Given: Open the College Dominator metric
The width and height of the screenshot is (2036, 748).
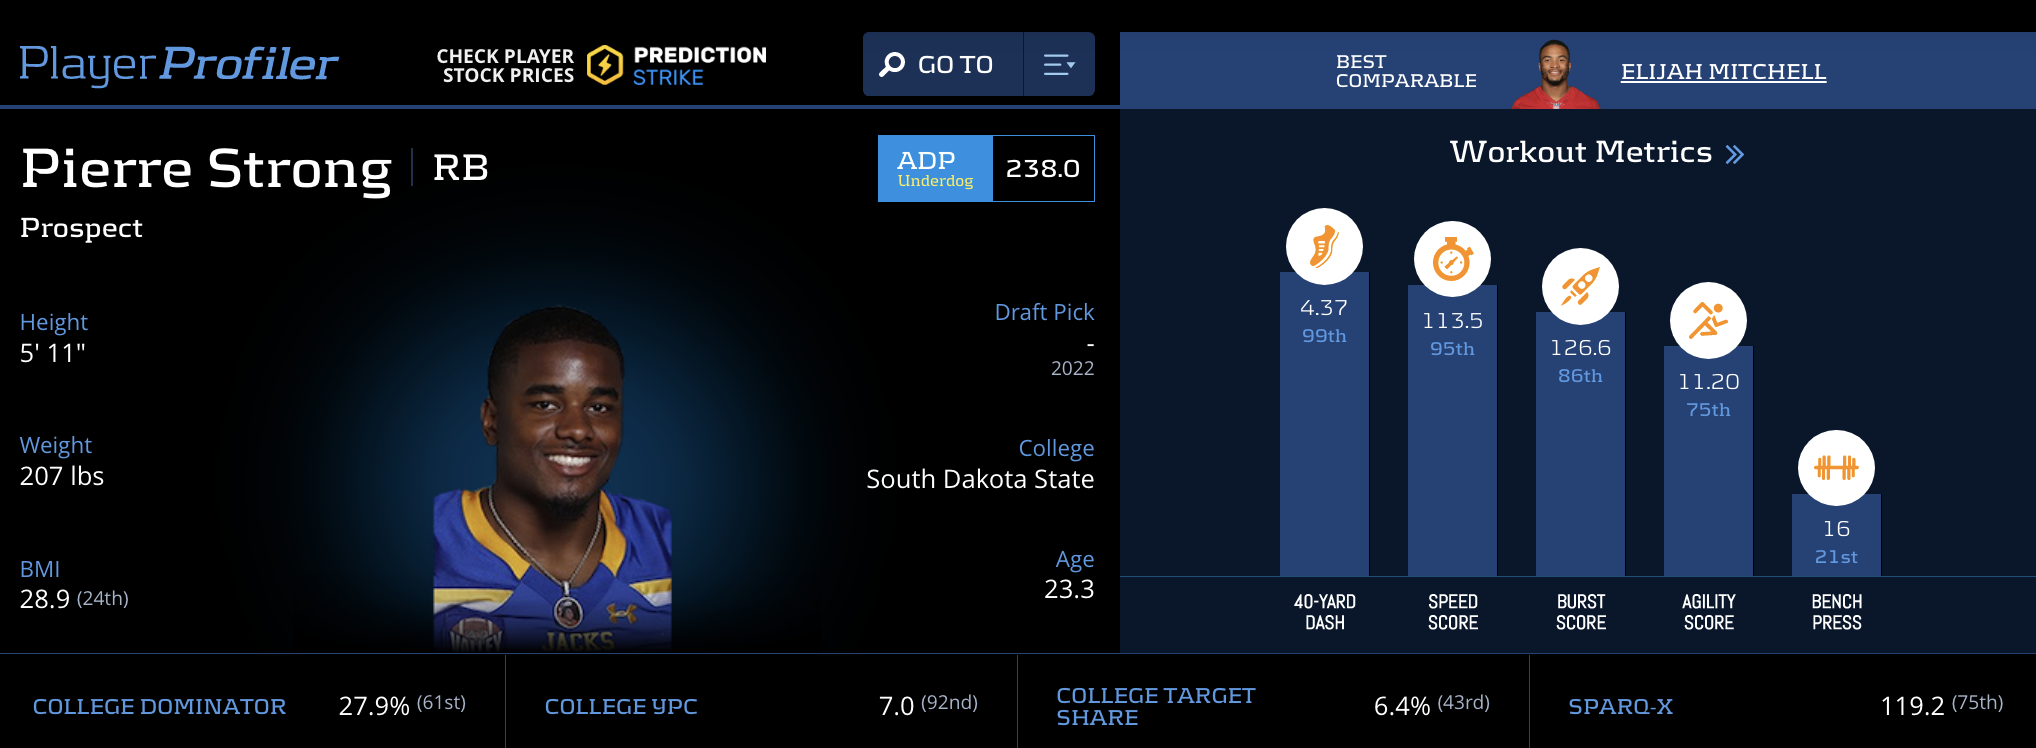Looking at the screenshot, I should click(159, 706).
